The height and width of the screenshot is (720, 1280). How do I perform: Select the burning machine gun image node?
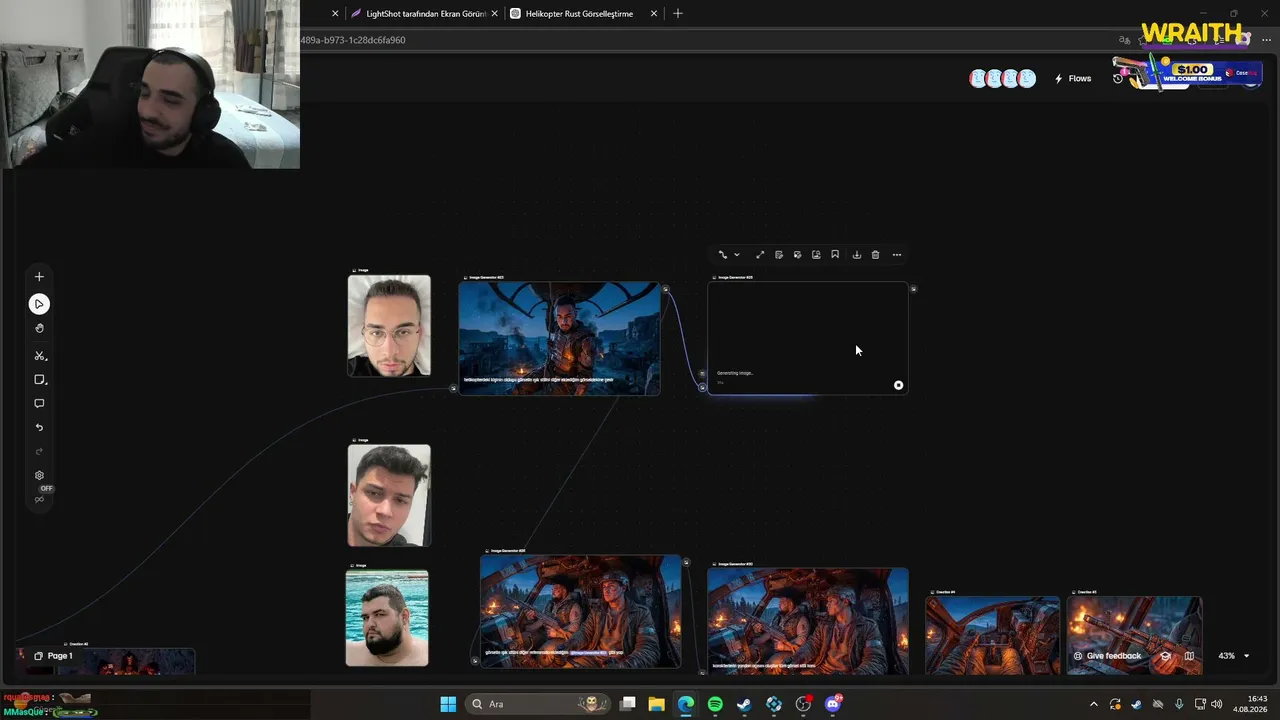pos(1134,635)
